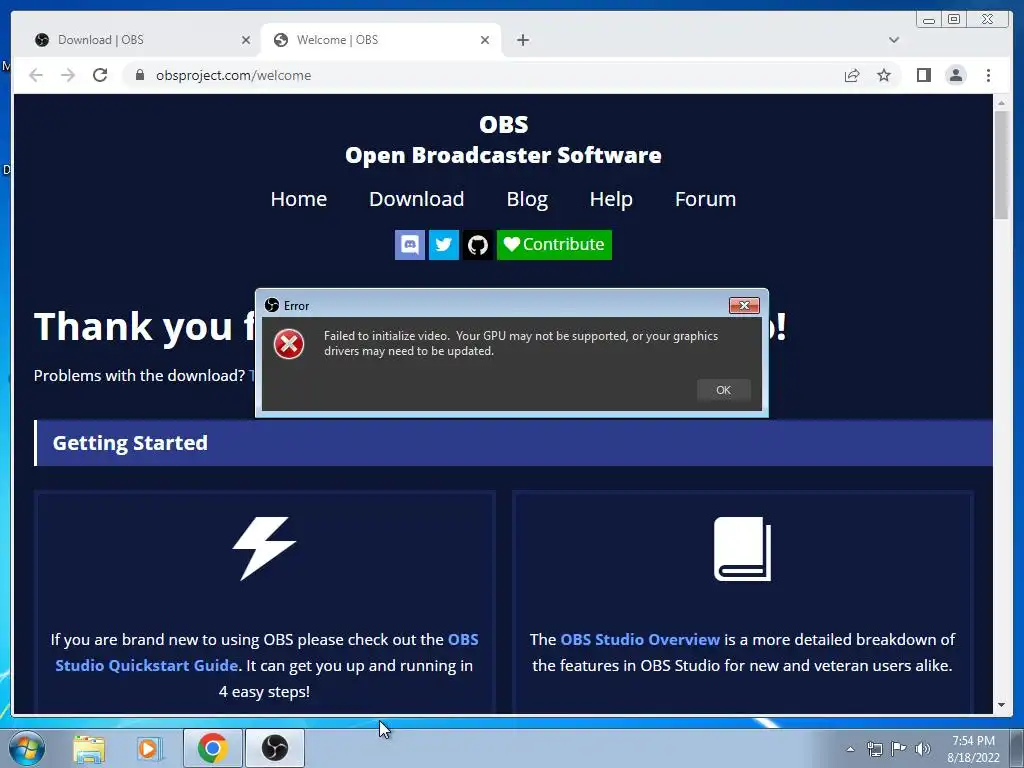This screenshot has height=768, width=1024.
Task: Click the OBS logo in Error title bar
Action: coord(272,305)
